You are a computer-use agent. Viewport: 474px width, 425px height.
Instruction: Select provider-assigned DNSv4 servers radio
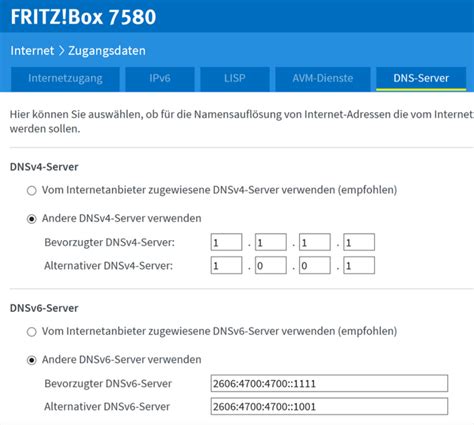point(32,191)
